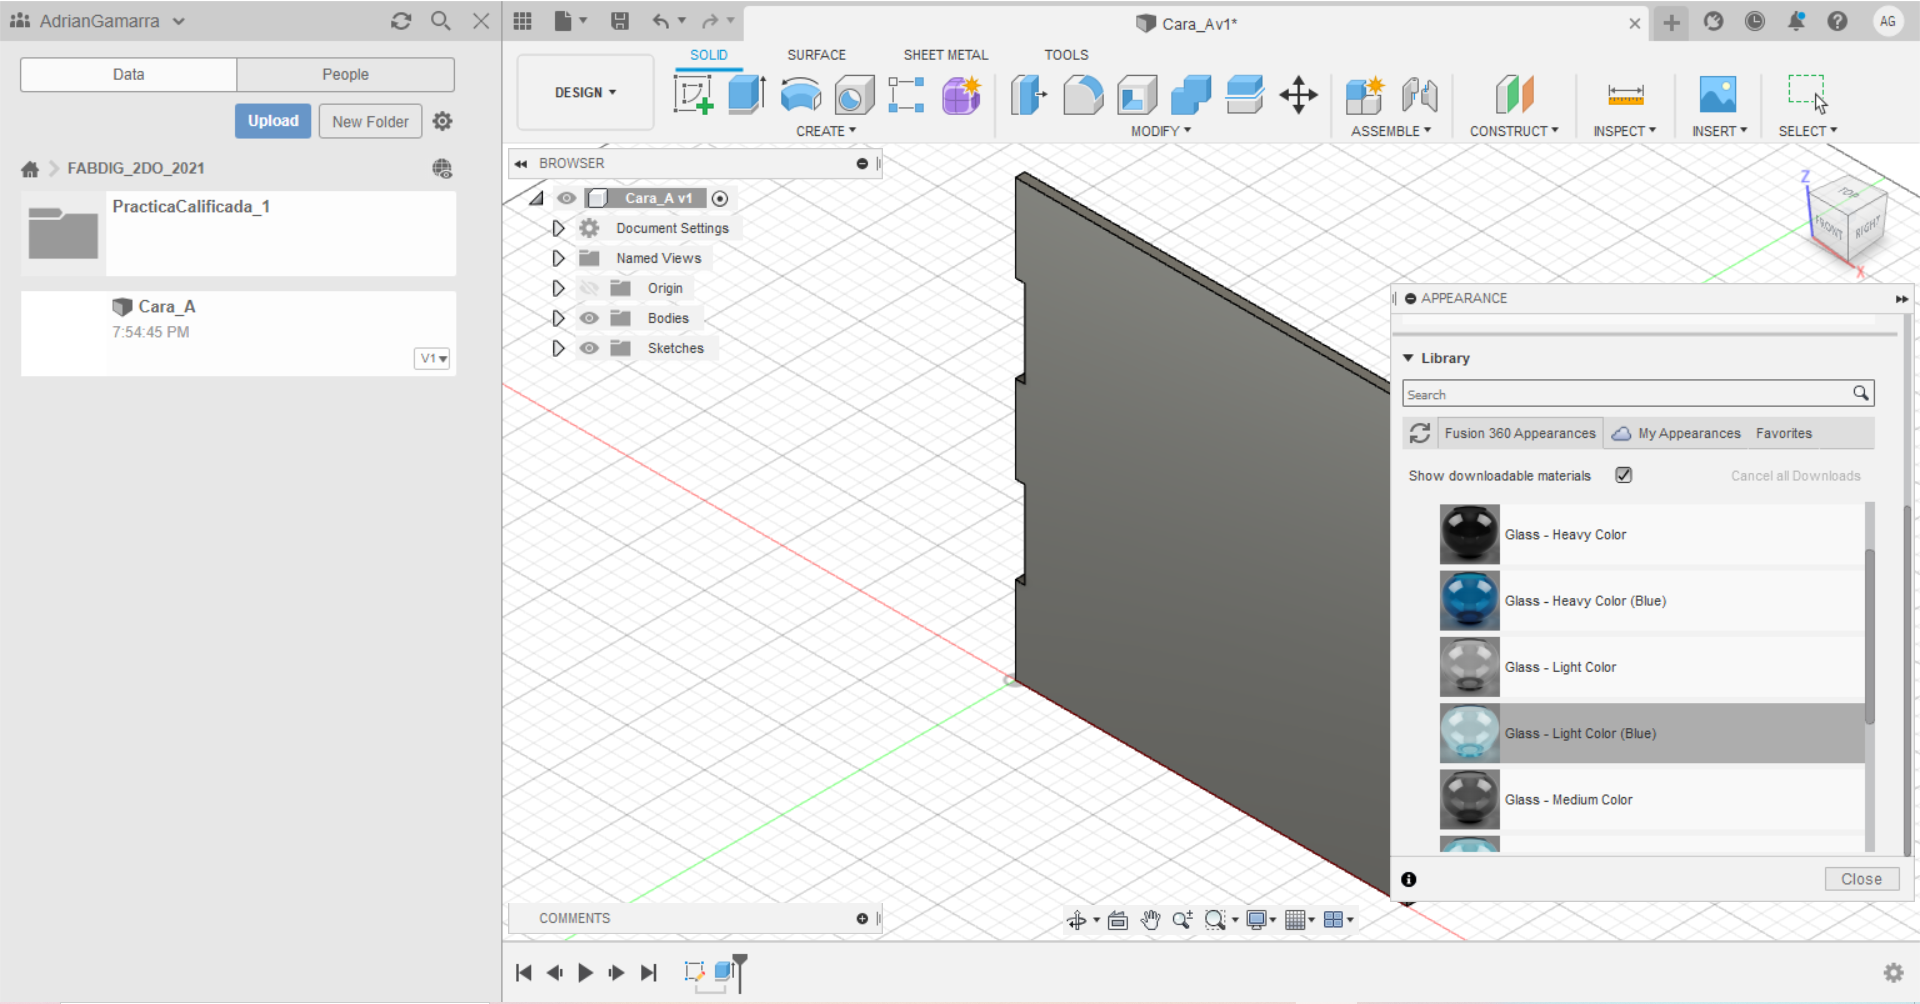Viewport: 1920px width, 1004px height.
Task: Collapse the Library section
Action: tap(1408, 358)
